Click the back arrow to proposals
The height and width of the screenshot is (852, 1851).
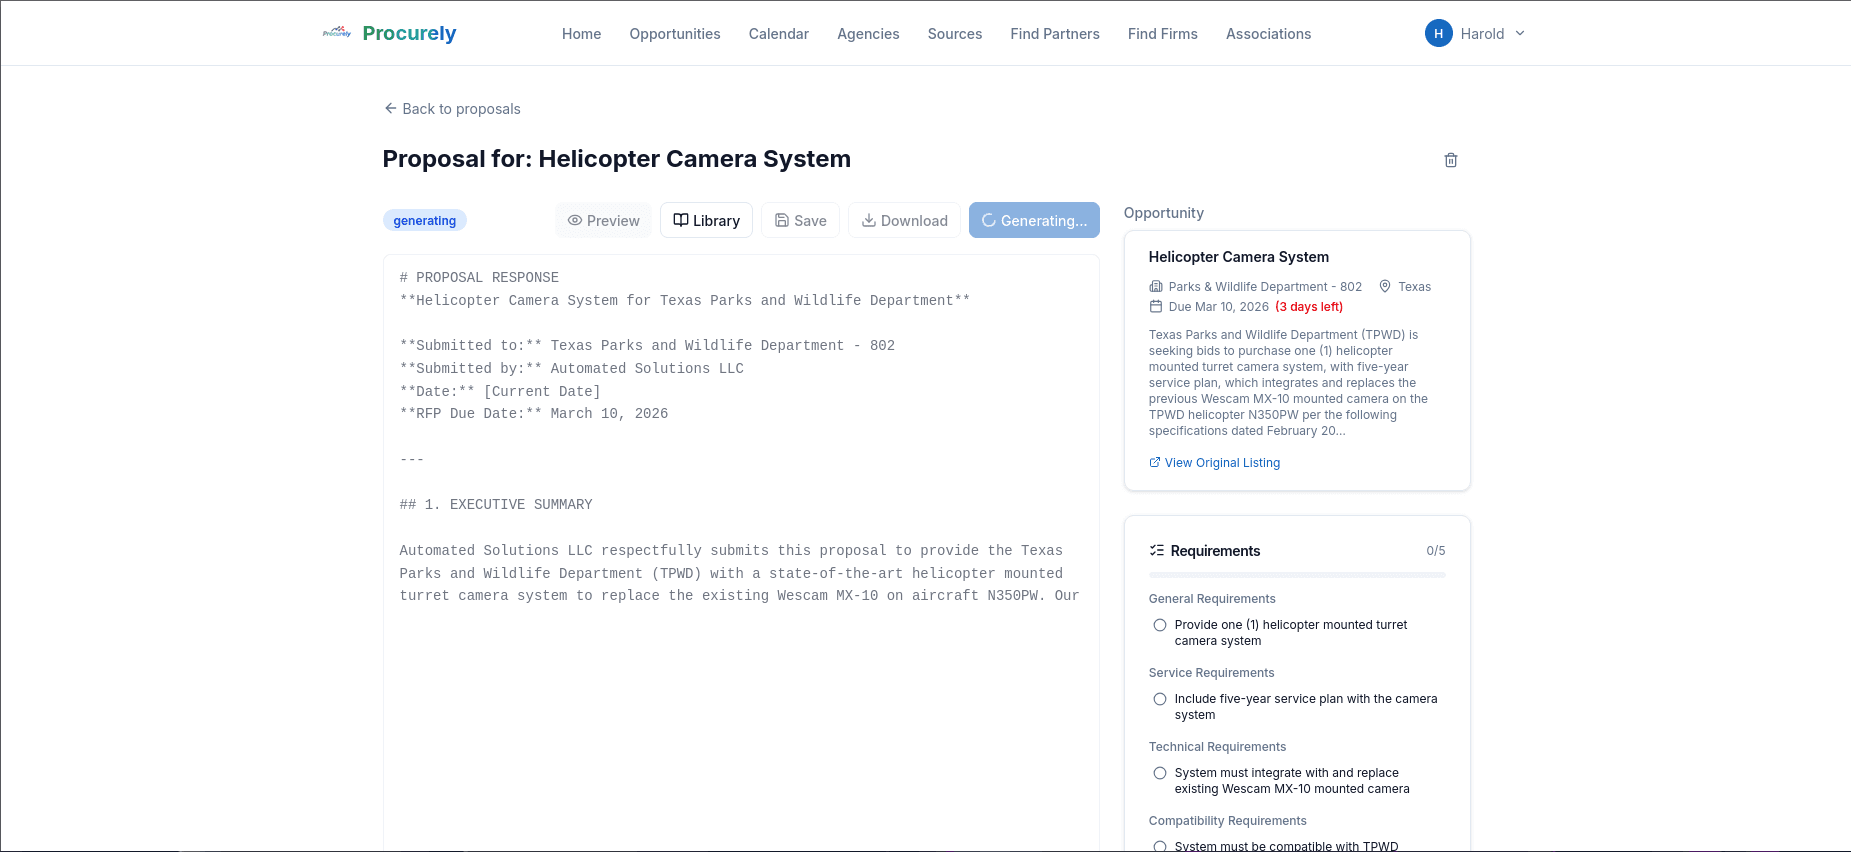point(390,109)
